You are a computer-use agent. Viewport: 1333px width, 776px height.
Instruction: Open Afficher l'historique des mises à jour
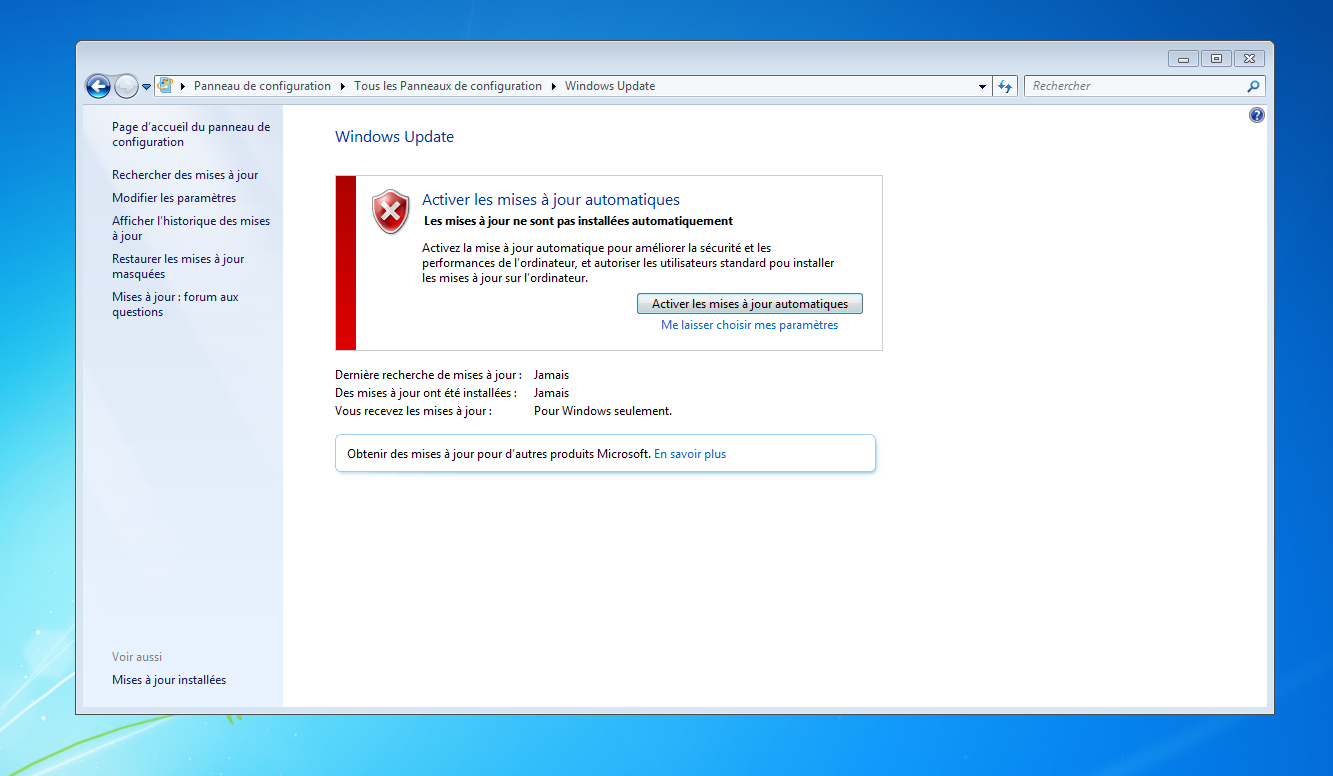[191, 228]
